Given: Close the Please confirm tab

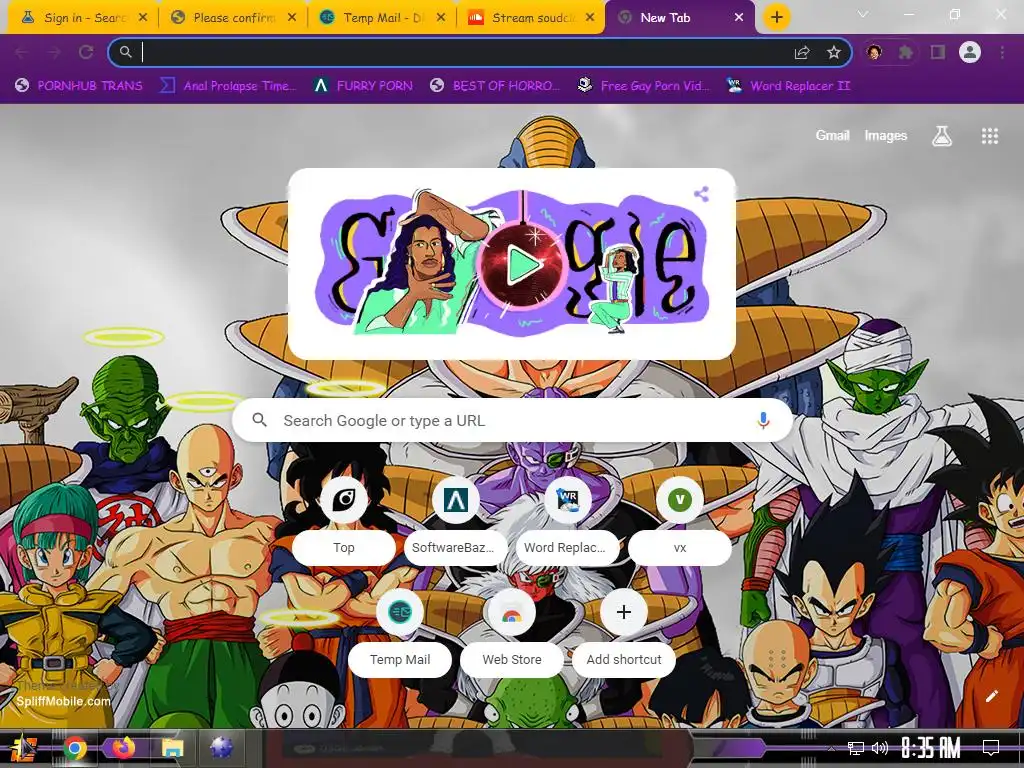Looking at the screenshot, I should (292, 18).
